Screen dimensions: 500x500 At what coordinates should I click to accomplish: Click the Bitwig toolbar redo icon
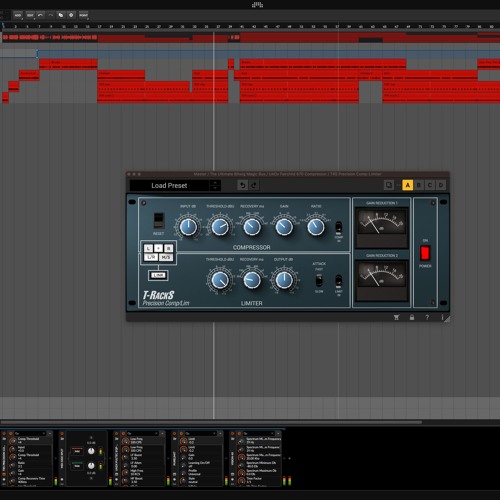pyautogui.click(x=50, y=15)
